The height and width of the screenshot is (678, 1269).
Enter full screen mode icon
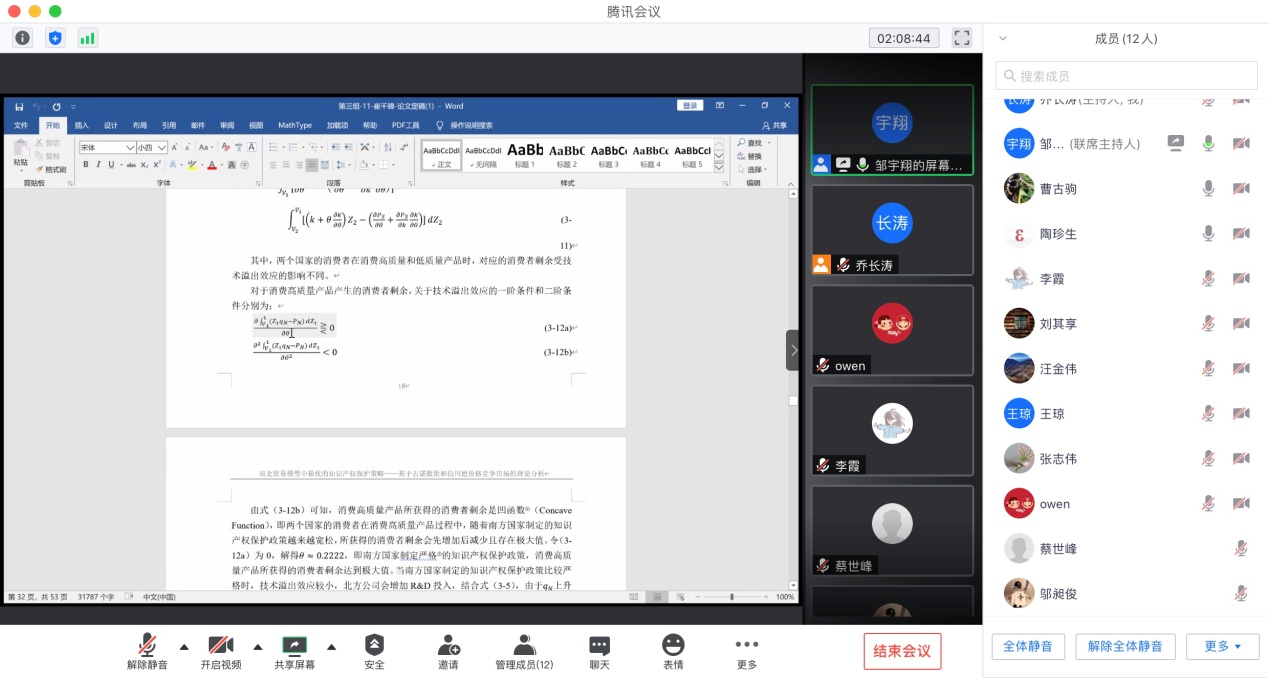[x=962, y=38]
